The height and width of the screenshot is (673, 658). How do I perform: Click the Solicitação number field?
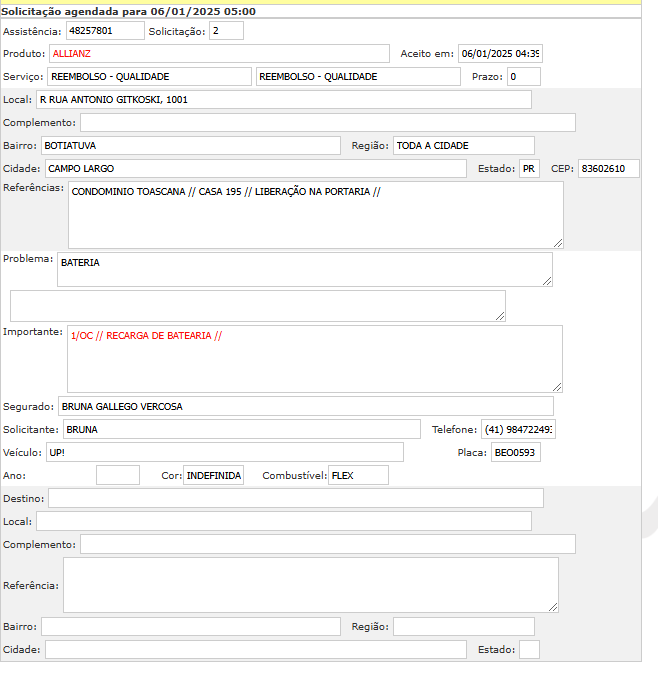coord(226,31)
